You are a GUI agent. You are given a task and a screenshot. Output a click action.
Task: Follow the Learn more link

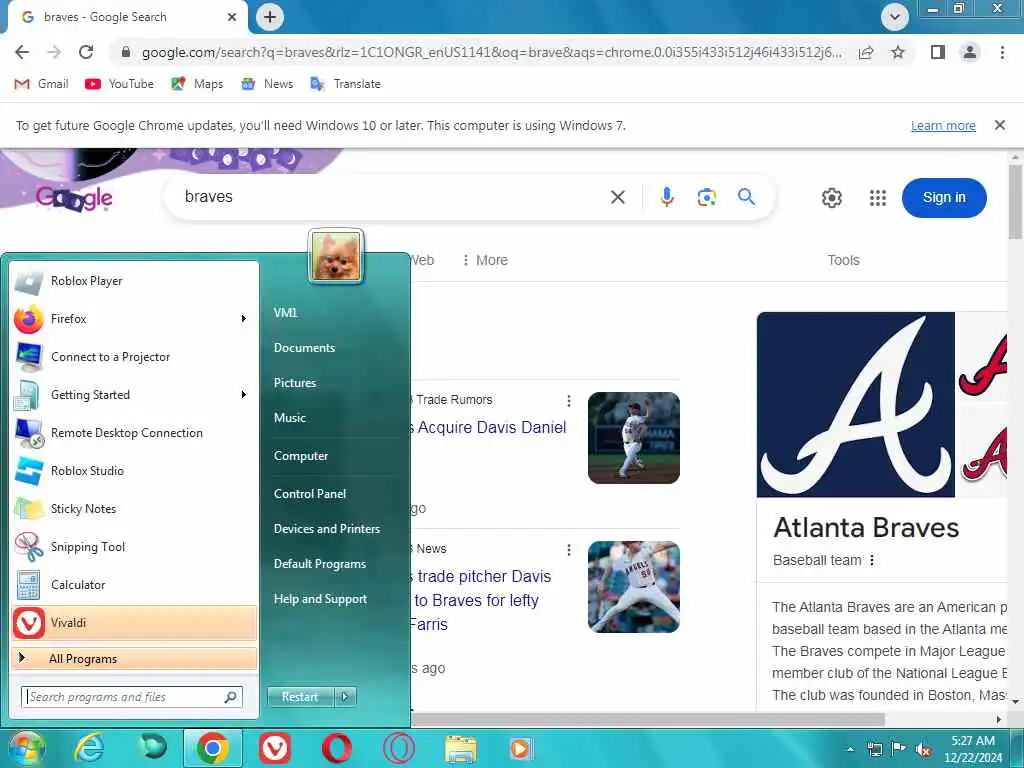pos(943,125)
